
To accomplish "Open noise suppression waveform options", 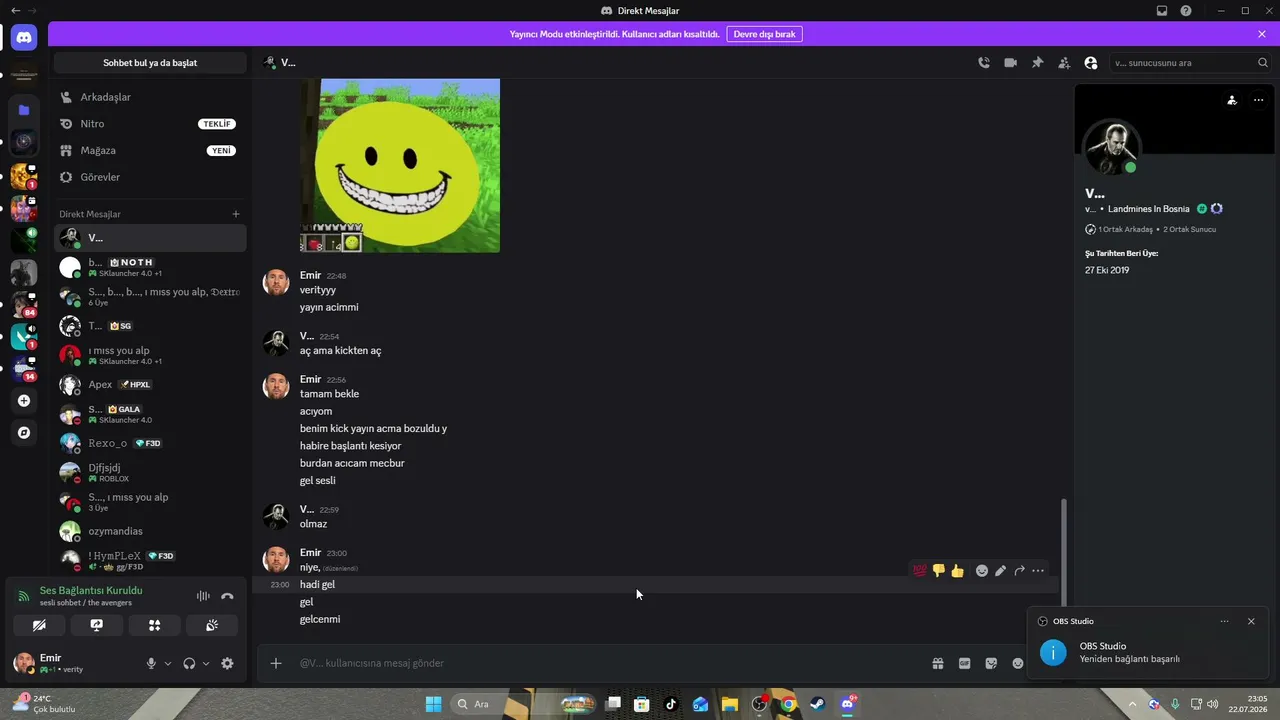I will click(203, 596).
